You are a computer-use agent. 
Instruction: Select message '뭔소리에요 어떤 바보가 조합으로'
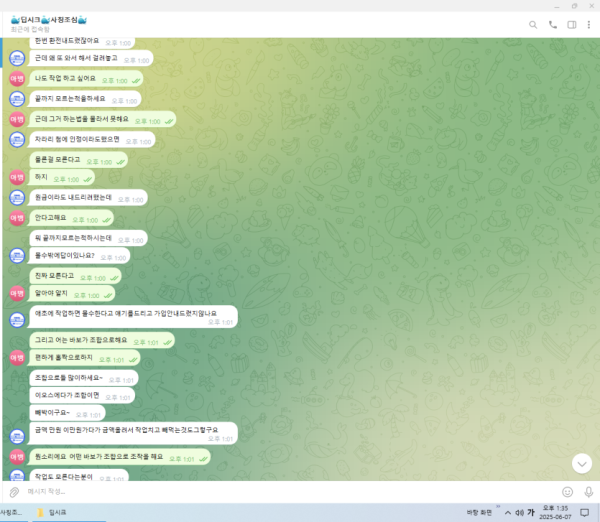click(120, 457)
